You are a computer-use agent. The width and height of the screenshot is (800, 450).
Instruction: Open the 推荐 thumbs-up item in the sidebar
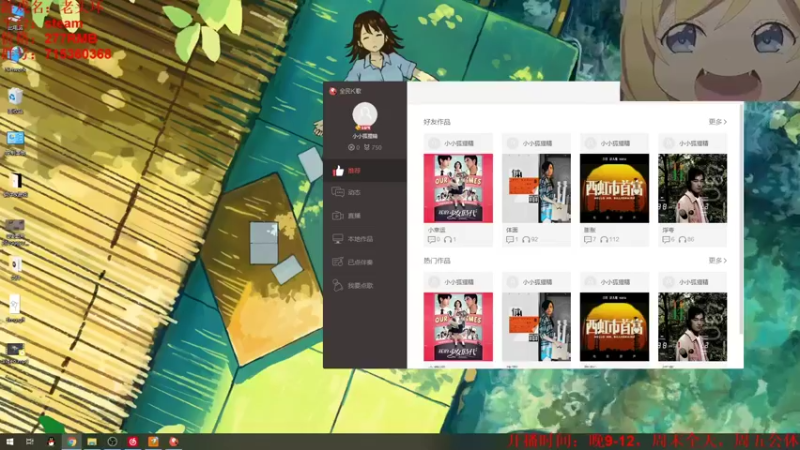point(365,171)
